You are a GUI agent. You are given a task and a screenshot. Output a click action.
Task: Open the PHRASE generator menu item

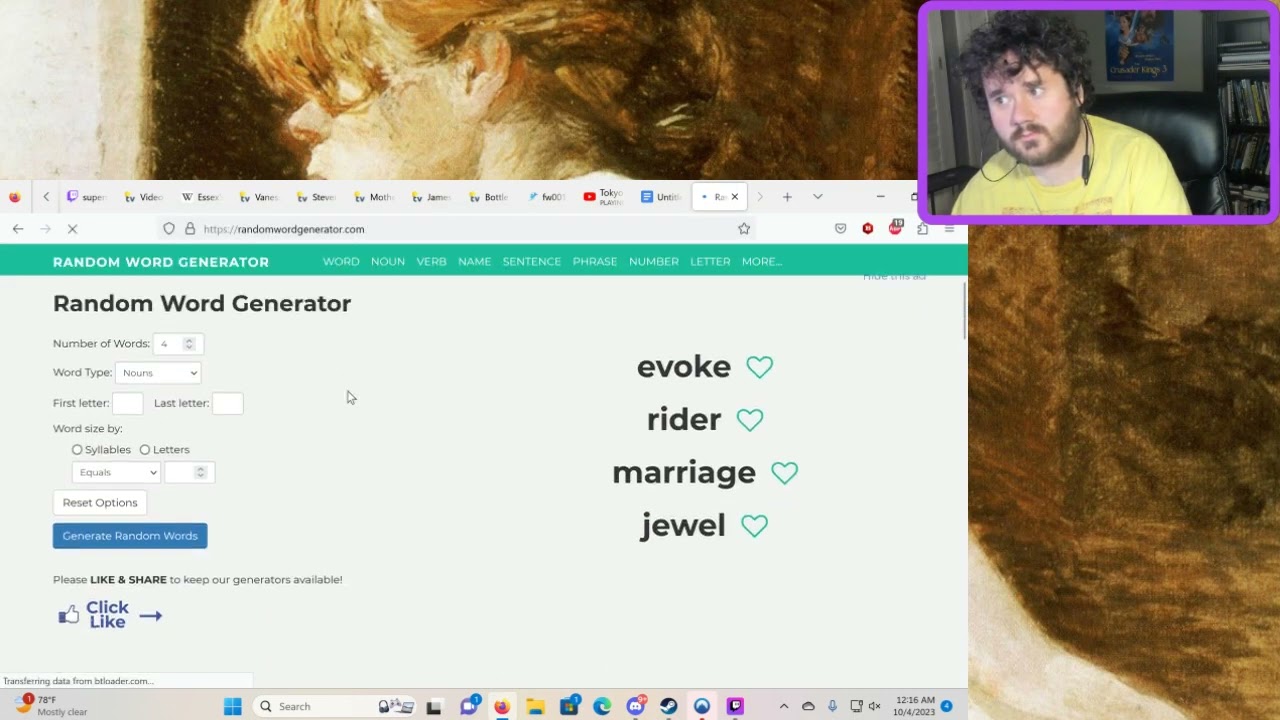pyautogui.click(x=595, y=262)
